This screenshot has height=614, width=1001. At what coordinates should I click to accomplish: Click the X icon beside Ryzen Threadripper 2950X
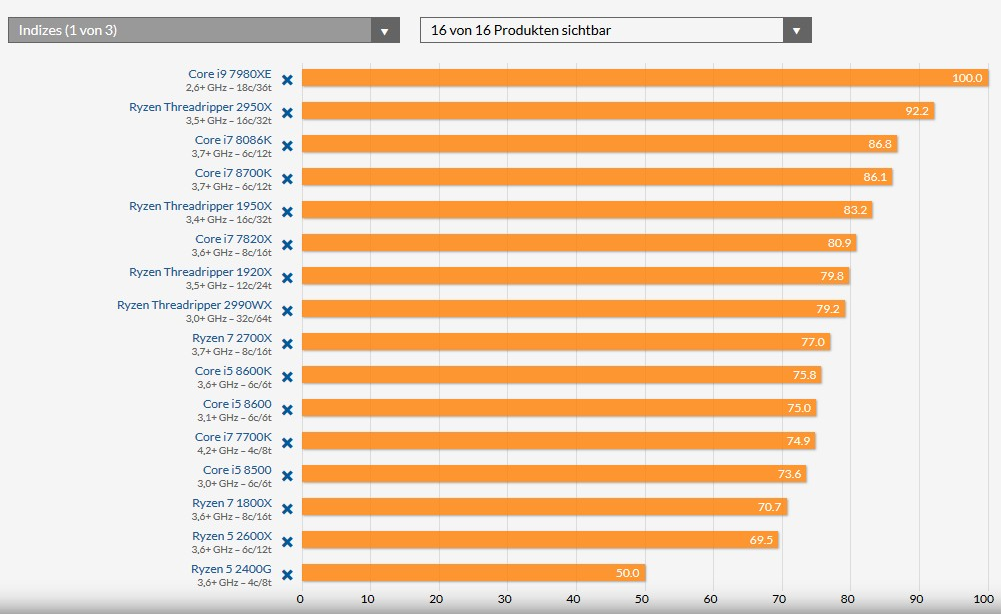click(287, 112)
